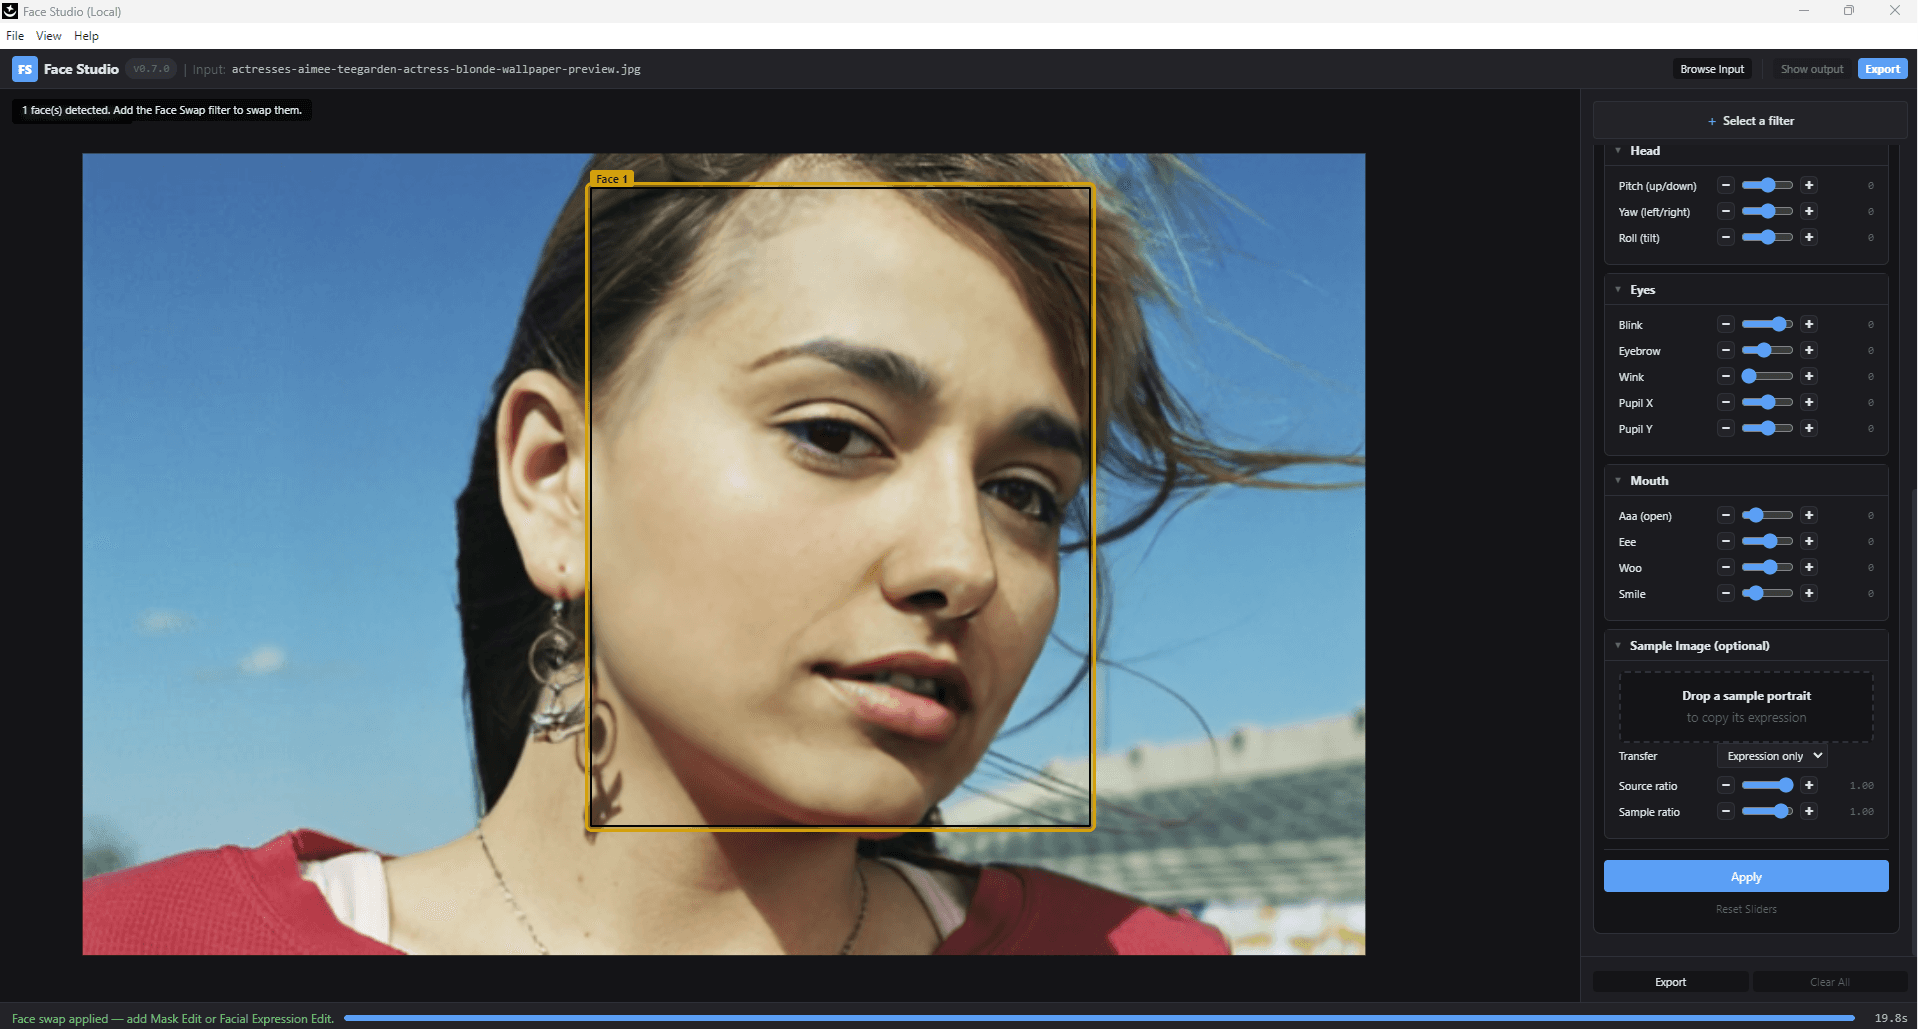Select the Face 1 bounding box label
The height and width of the screenshot is (1030, 1918).
[x=611, y=179]
